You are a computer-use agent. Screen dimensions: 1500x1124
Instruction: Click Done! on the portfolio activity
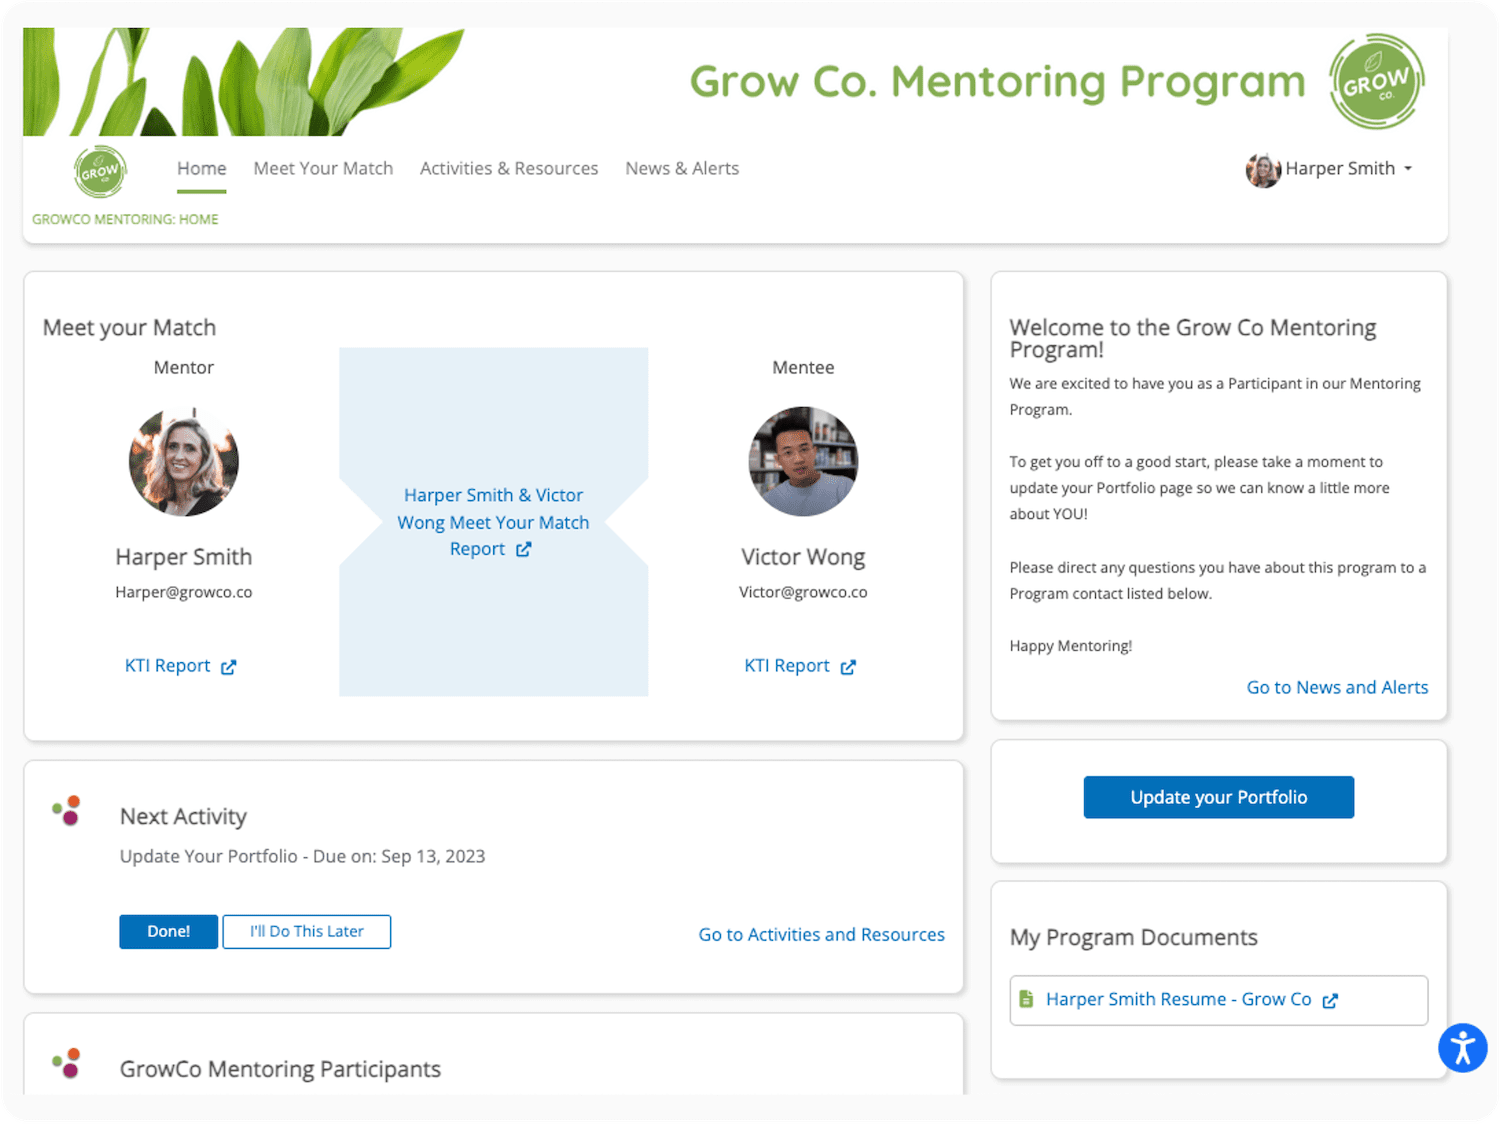pyautogui.click(x=168, y=931)
